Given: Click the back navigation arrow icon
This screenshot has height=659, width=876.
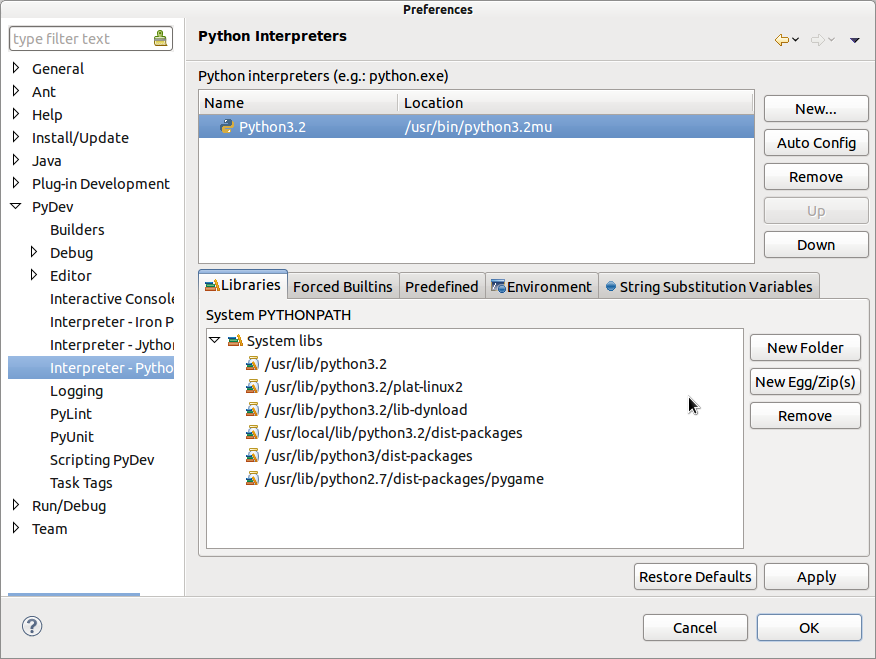Looking at the screenshot, I should pyautogui.click(x=782, y=39).
